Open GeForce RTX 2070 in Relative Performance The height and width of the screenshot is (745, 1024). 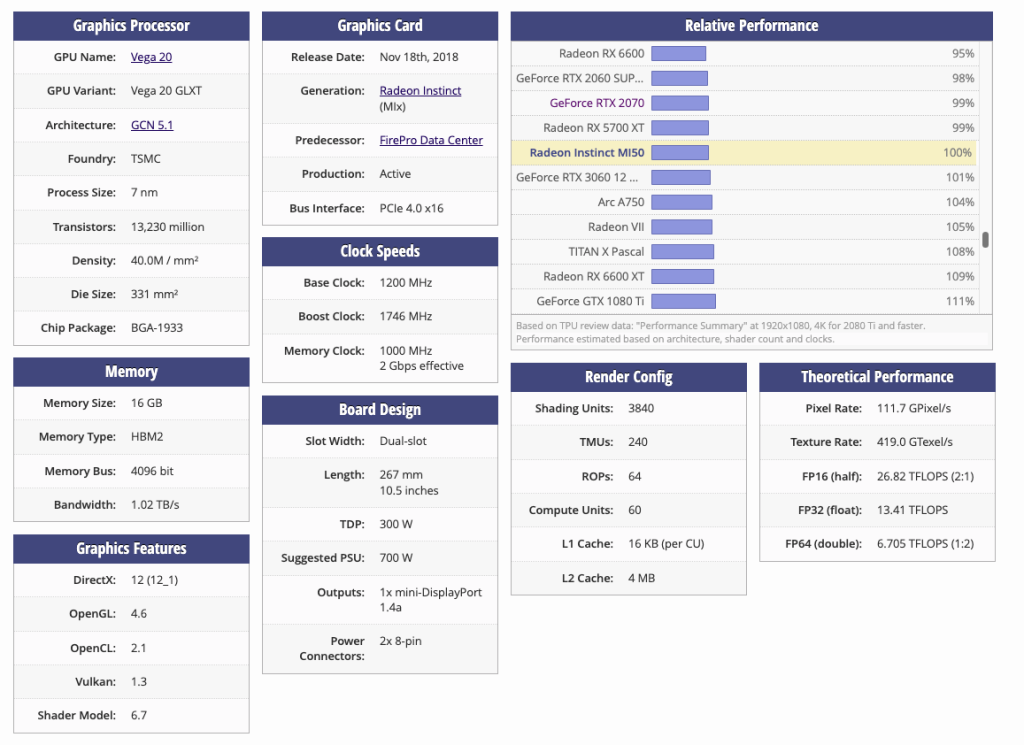(x=597, y=103)
